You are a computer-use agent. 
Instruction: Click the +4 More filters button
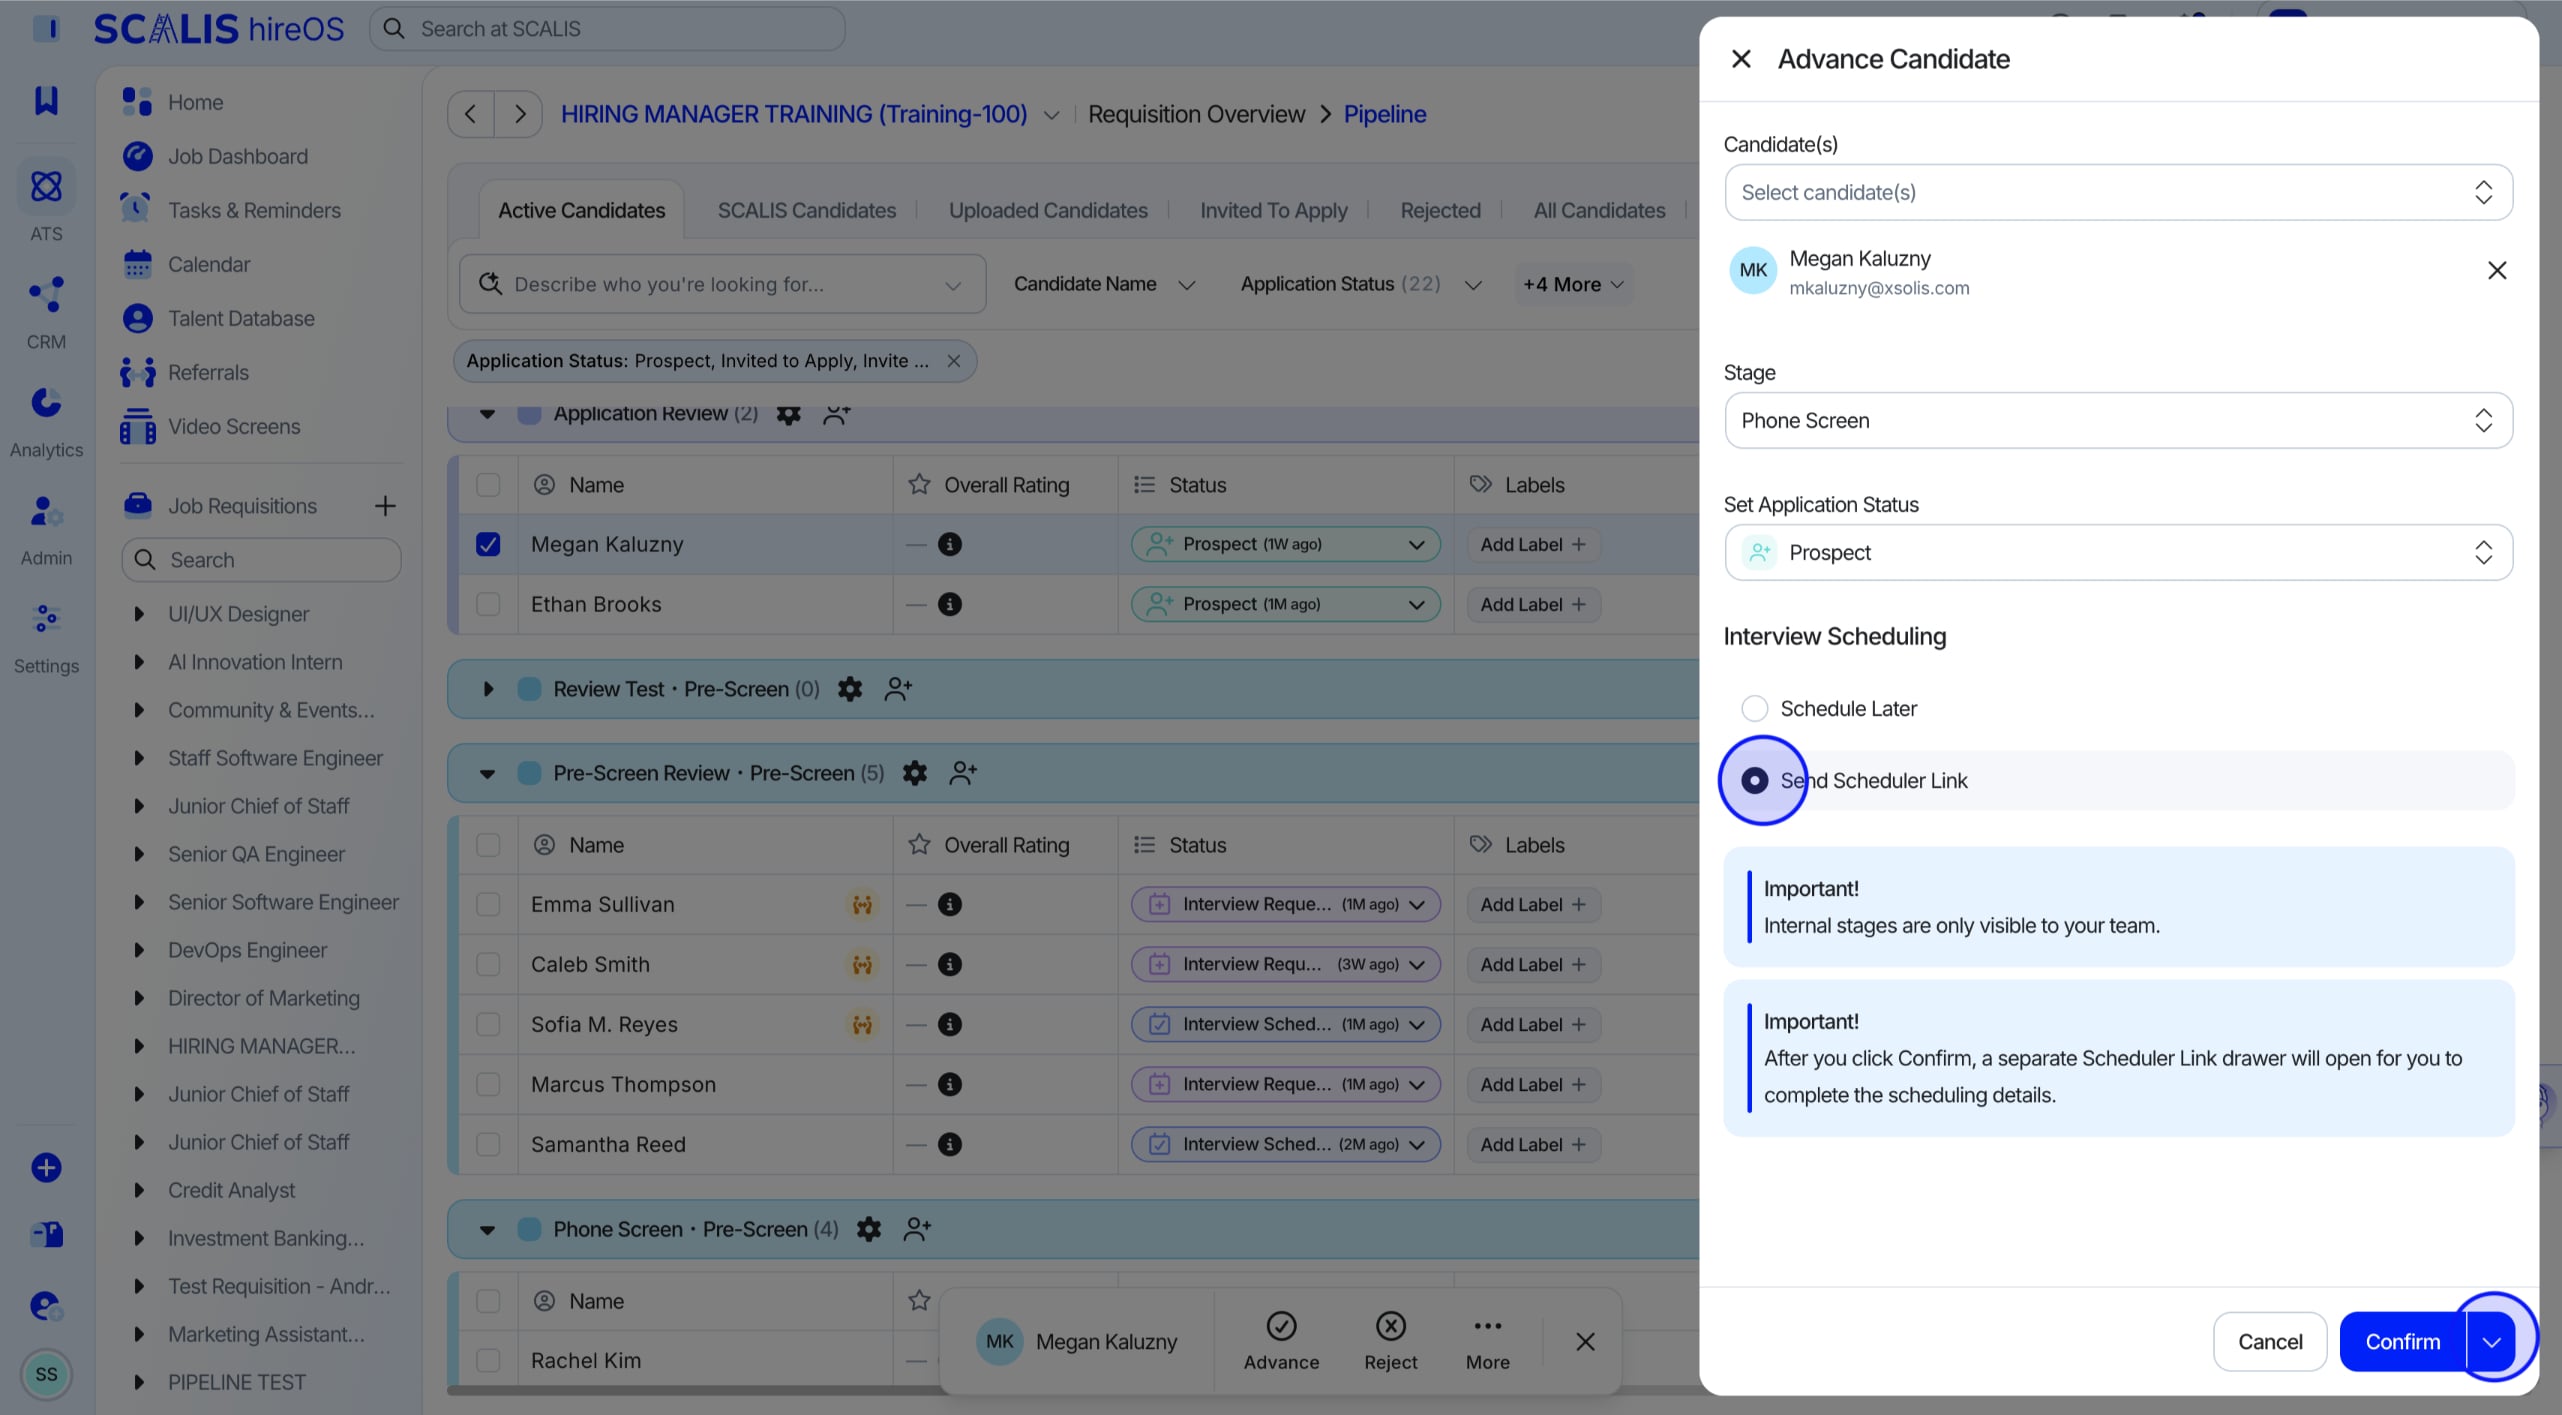click(1573, 284)
